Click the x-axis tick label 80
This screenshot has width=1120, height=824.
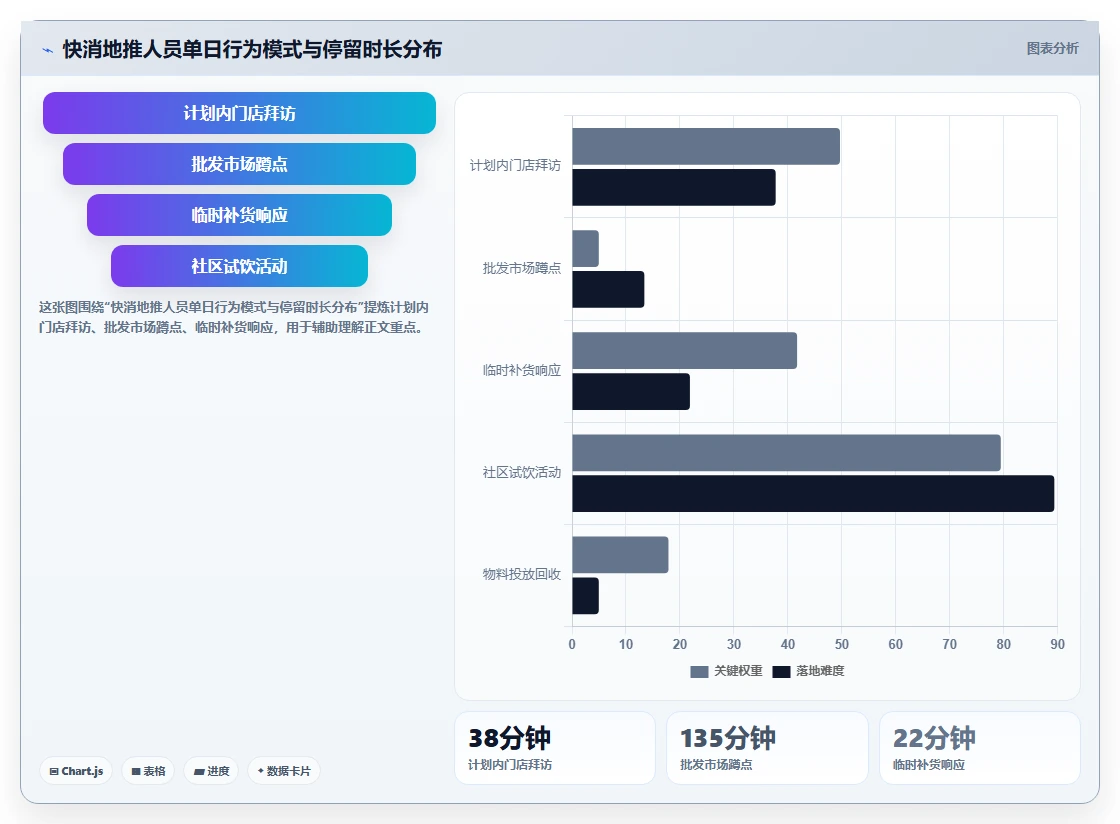(x=1004, y=644)
